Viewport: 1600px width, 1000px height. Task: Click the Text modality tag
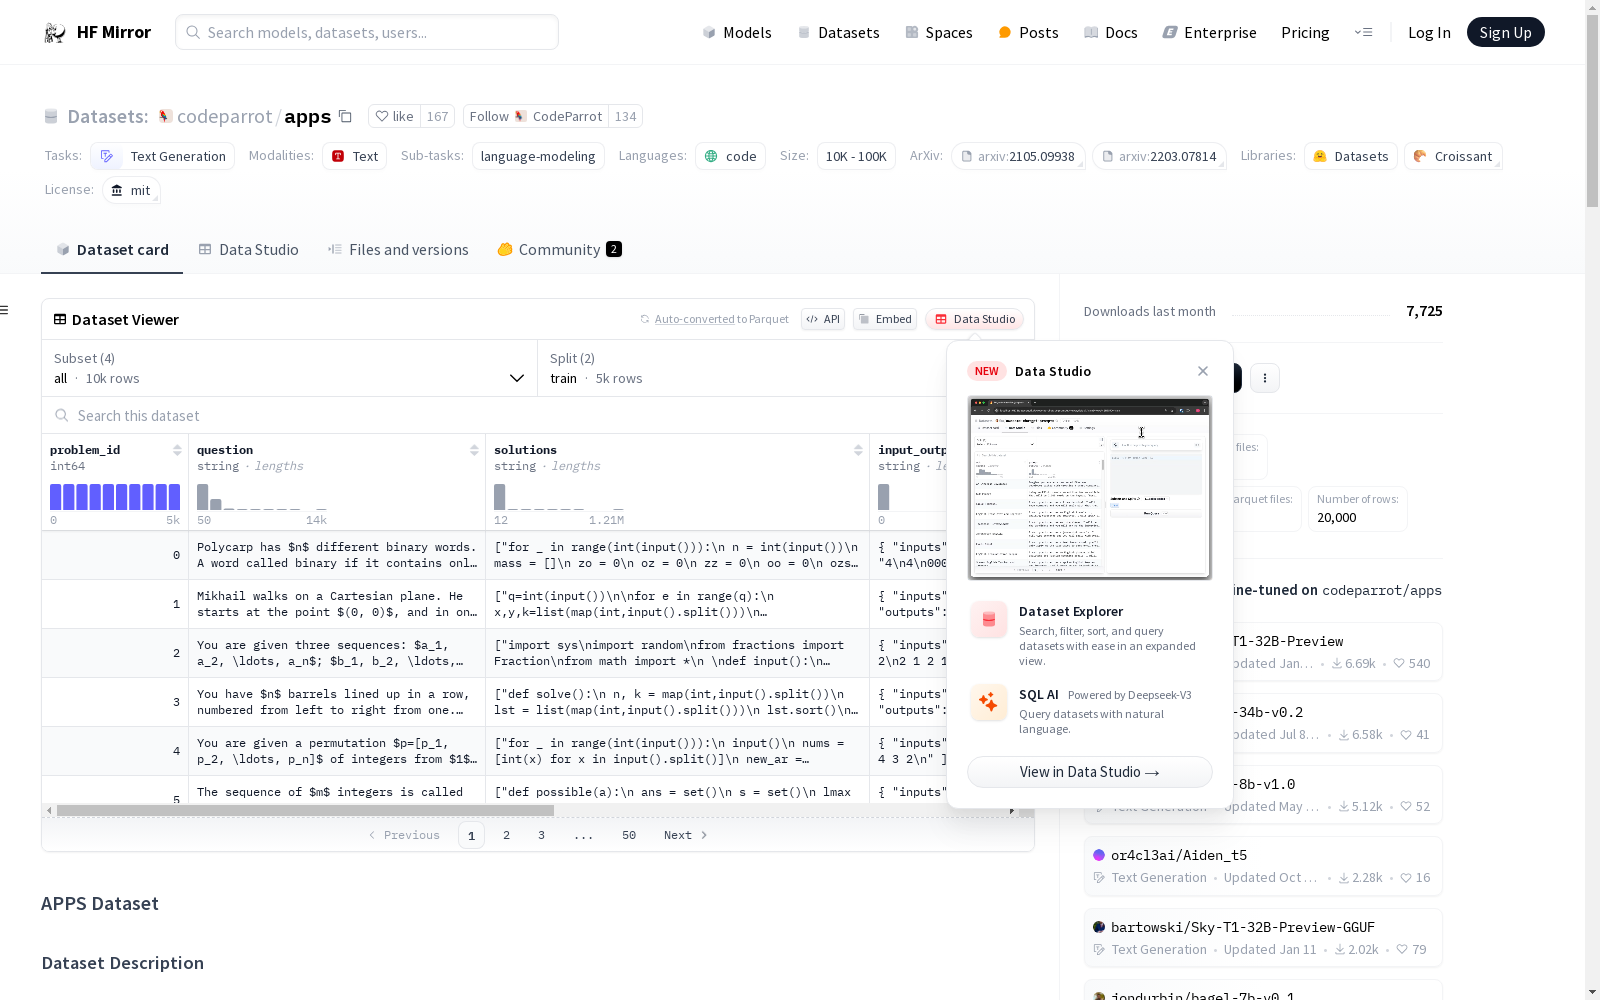tap(354, 156)
